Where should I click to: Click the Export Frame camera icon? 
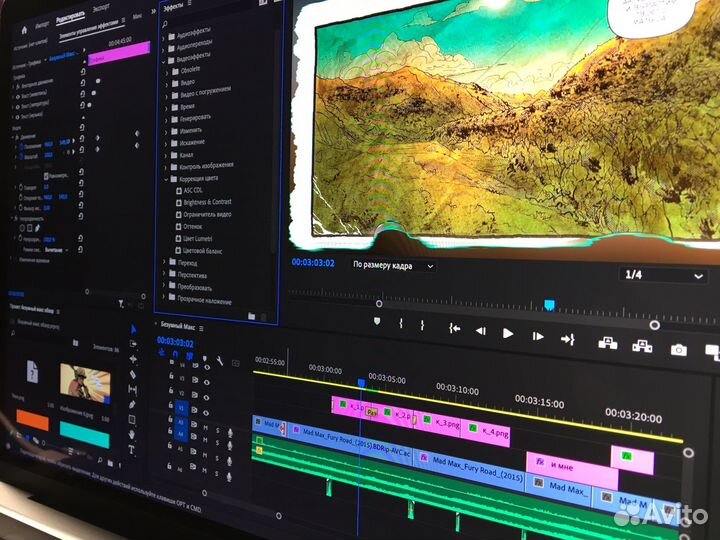coord(679,349)
